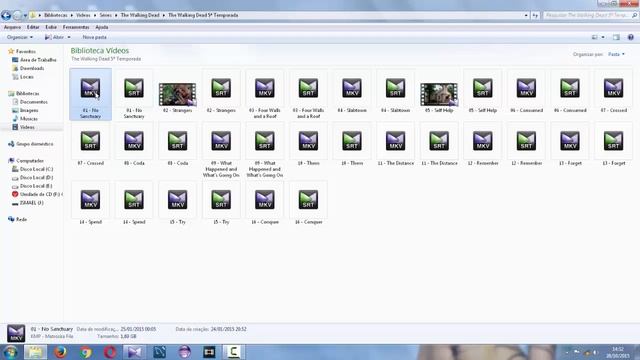This screenshot has width=640, height=360.
Task: Open the Arquivo menu
Action: pos(12,27)
